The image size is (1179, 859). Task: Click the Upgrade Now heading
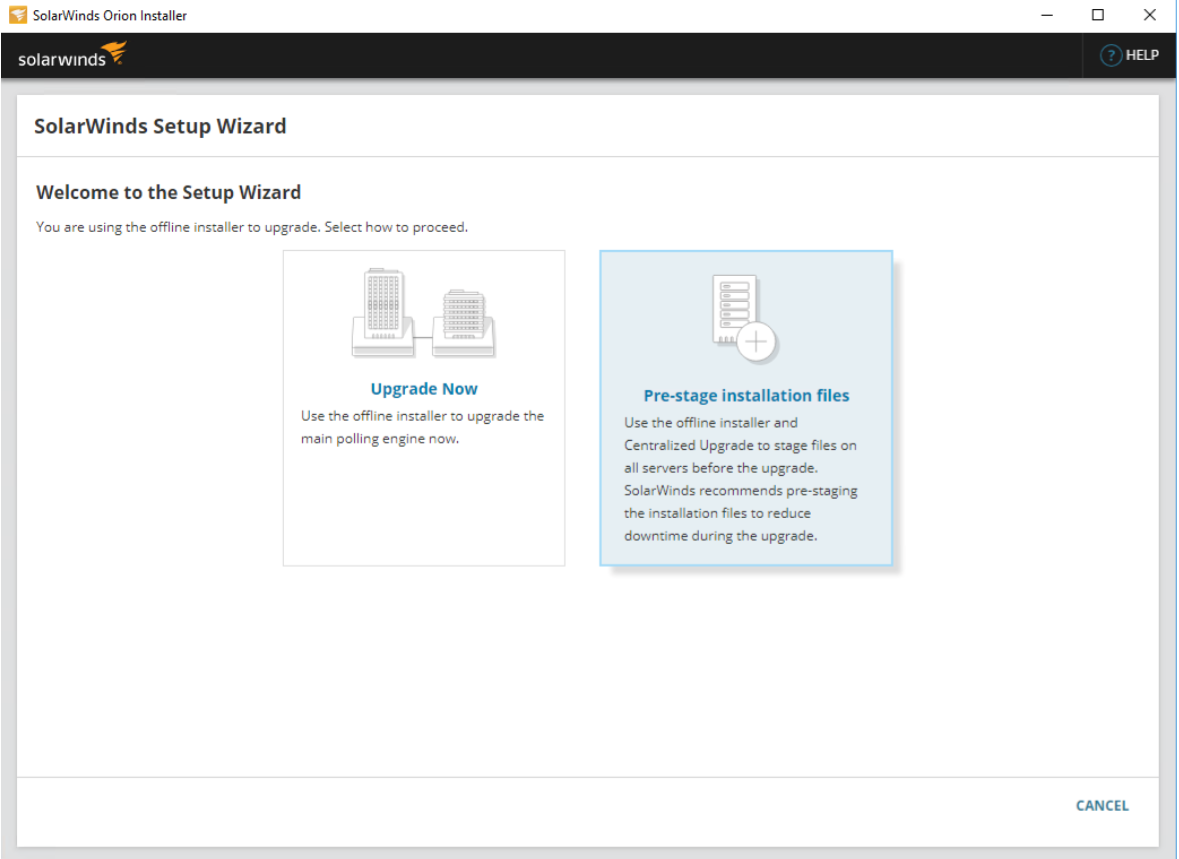click(x=424, y=389)
